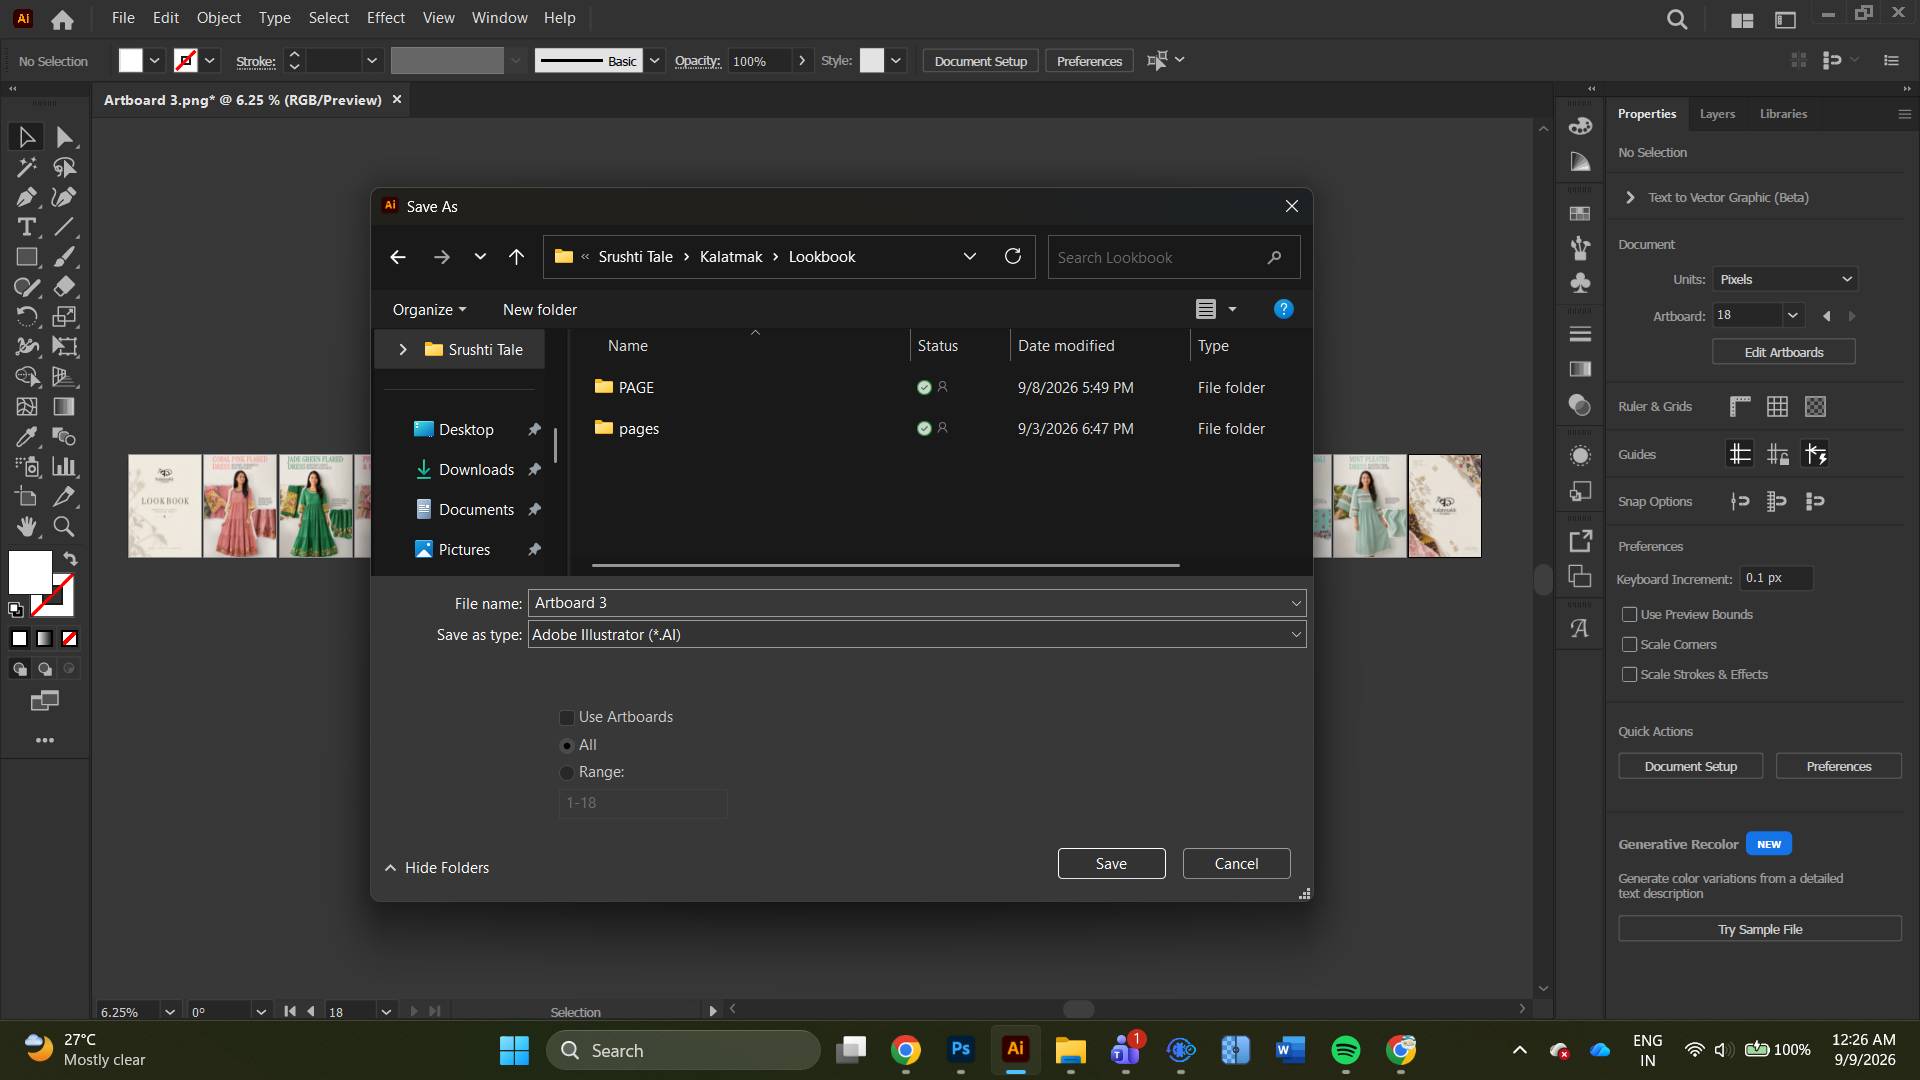The width and height of the screenshot is (1920, 1080).
Task: Click the refresh icon in Save As dialog
Action: tap(1013, 257)
